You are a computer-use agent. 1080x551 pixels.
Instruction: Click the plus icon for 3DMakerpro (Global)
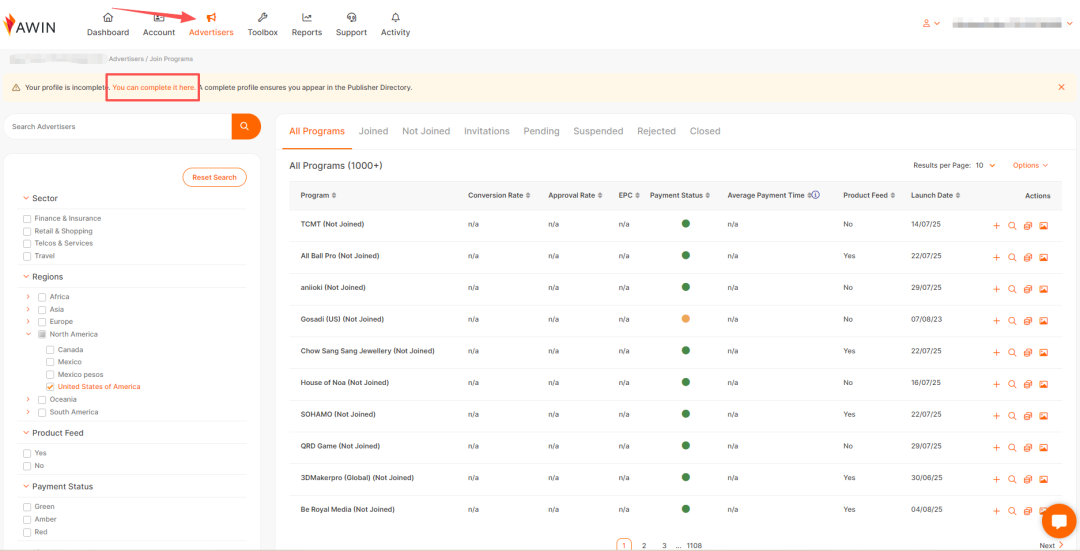(x=996, y=479)
